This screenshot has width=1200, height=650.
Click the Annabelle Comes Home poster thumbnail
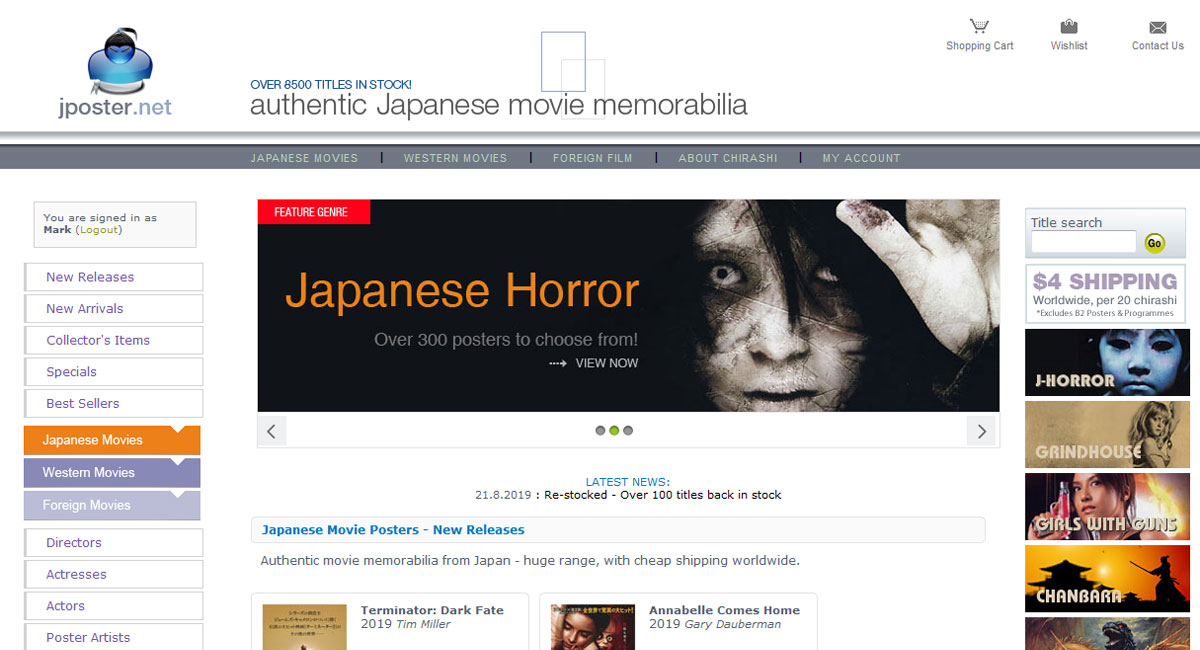coord(593,627)
